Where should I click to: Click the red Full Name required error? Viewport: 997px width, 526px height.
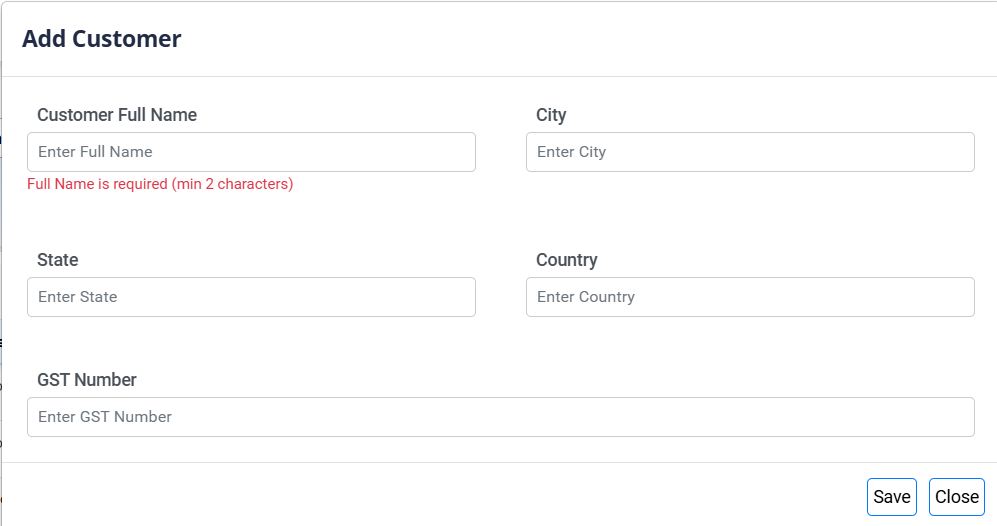point(160,184)
